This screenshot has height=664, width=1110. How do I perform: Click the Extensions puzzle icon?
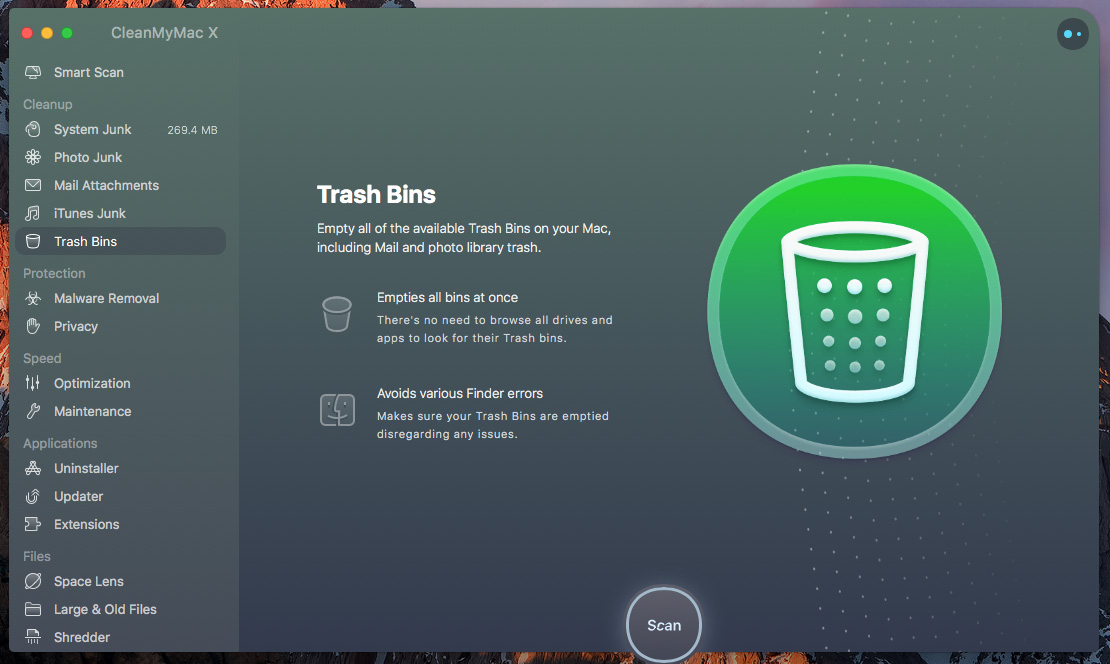click(x=33, y=524)
